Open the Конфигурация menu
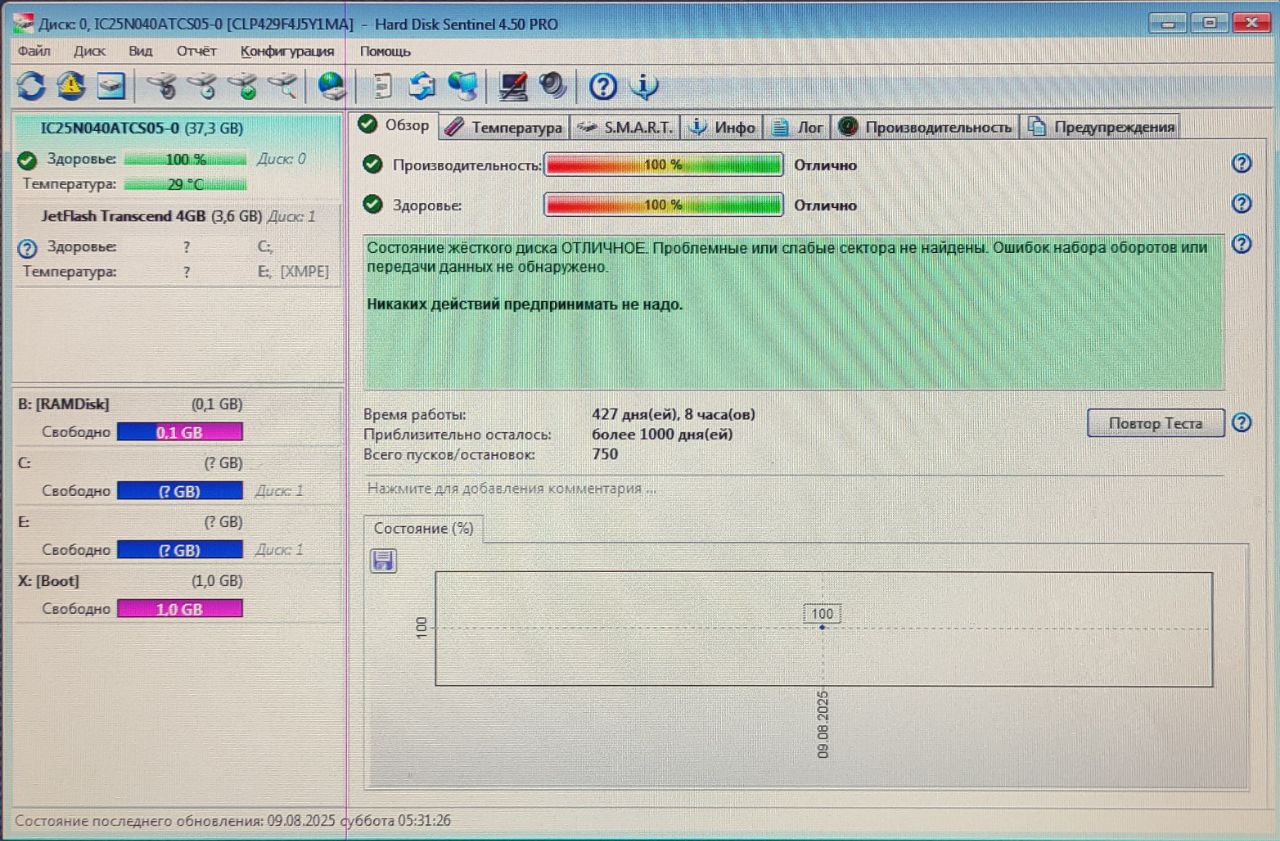Viewport: 1280px width, 841px height. pyautogui.click(x=287, y=51)
